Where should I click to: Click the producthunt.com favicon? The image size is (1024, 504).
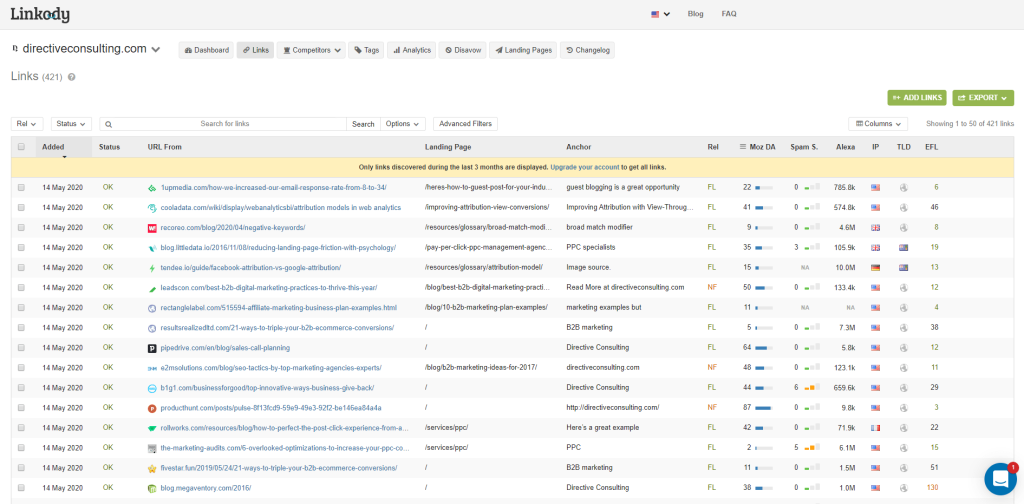pos(152,408)
